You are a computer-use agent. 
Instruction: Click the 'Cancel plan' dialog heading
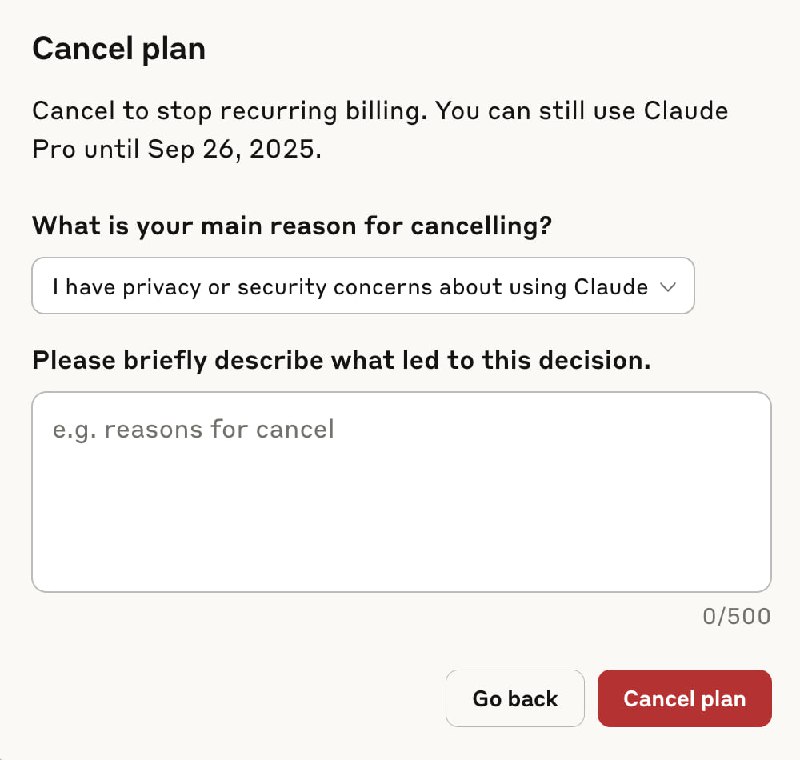[x=119, y=48]
